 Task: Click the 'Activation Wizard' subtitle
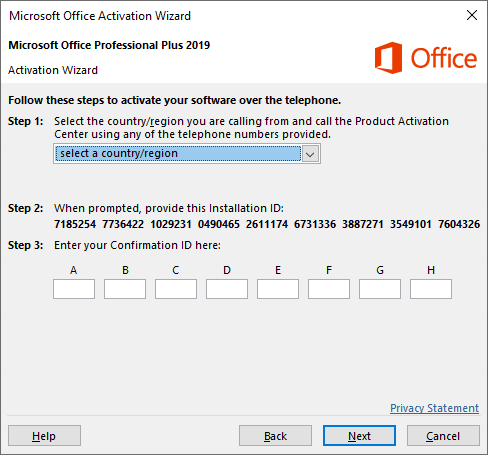pos(53,70)
